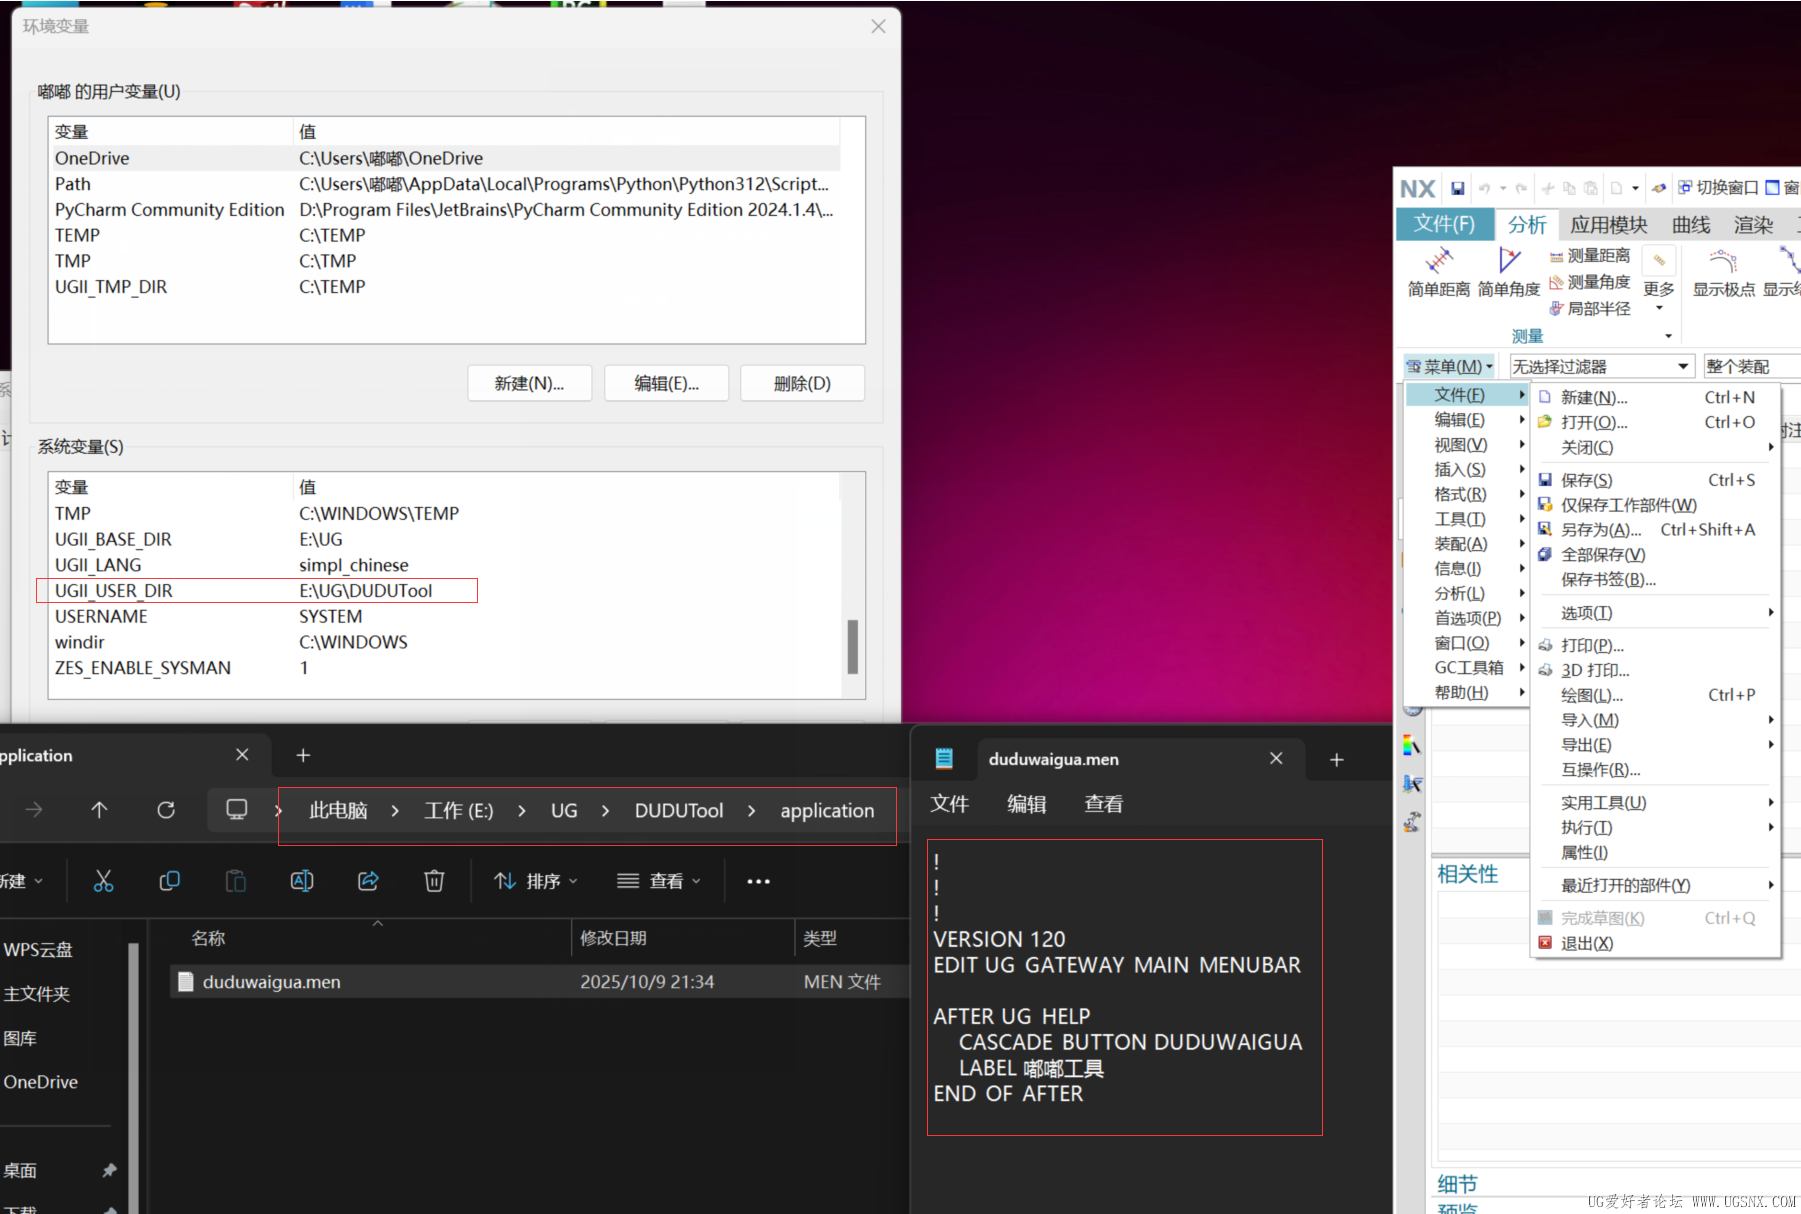Refresh the Explorer folder view
This screenshot has height=1214, width=1801.
coord(166,810)
